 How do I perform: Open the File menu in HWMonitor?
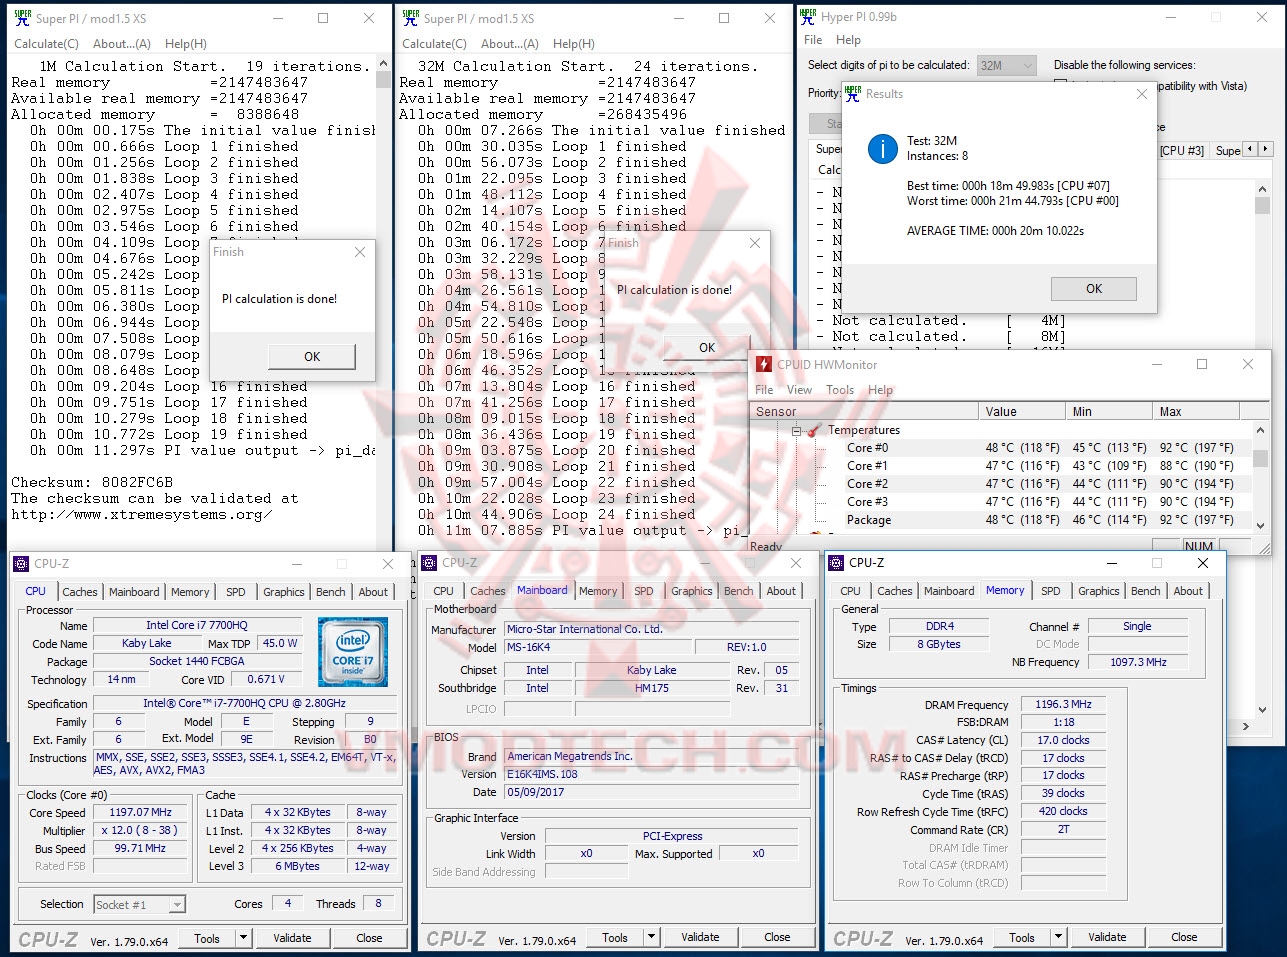[764, 390]
